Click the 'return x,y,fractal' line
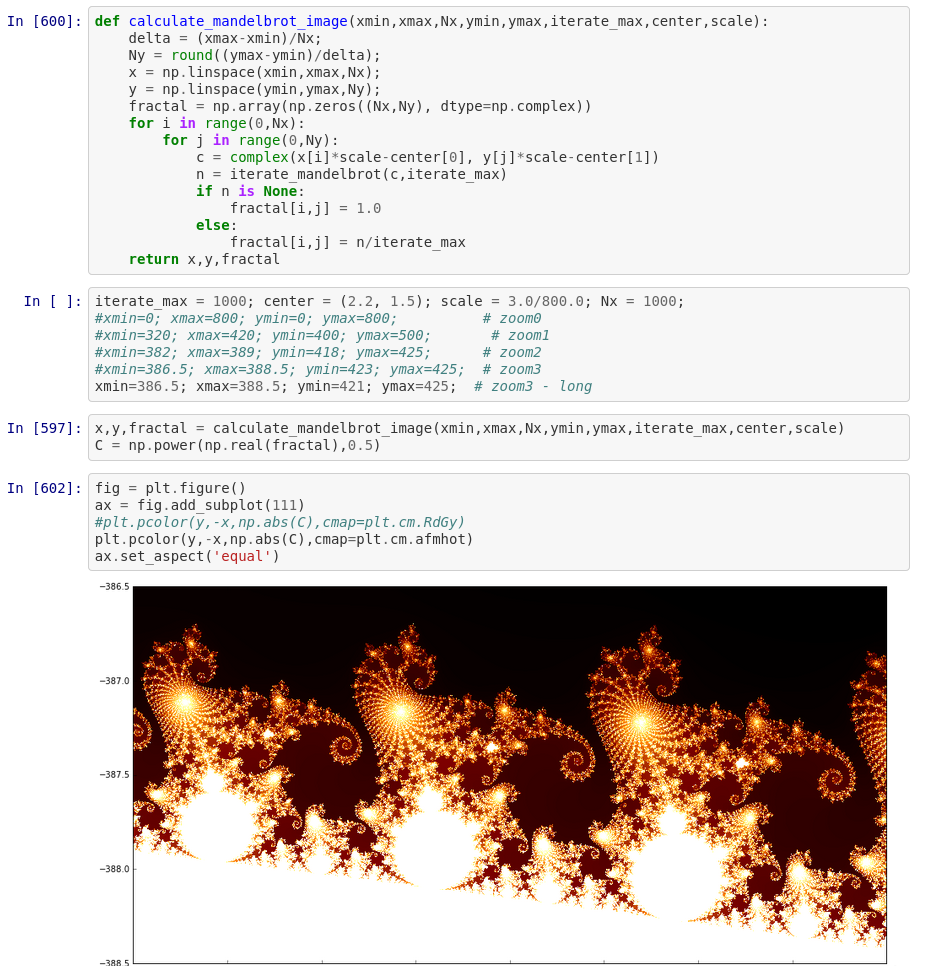This screenshot has width=928, height=966. (204, 259)
